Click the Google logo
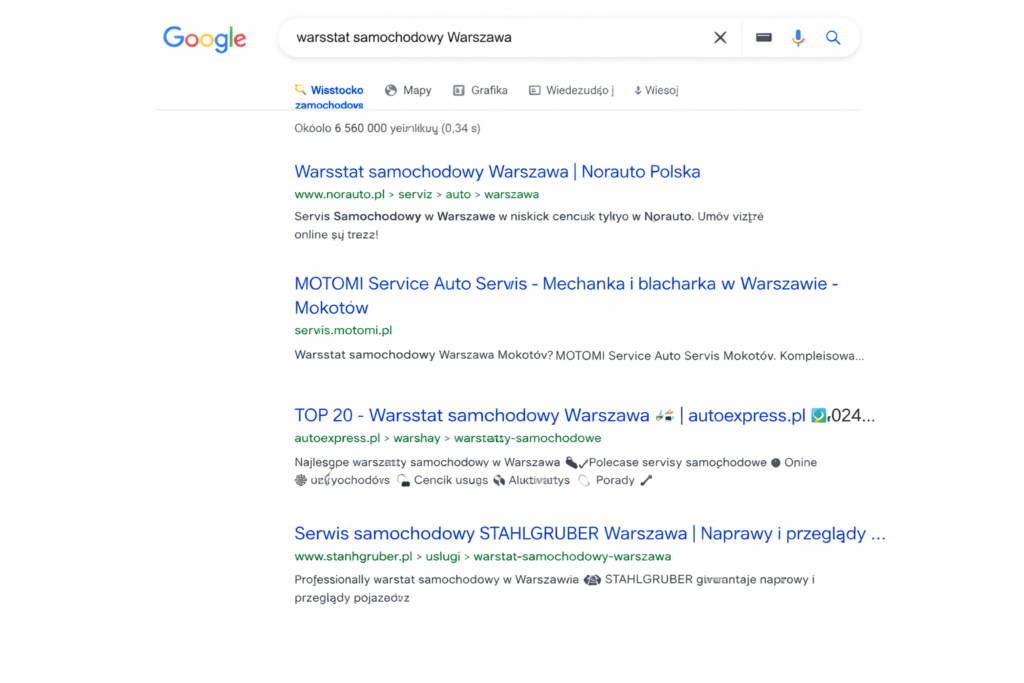The width and height of the screenshot is (1024, 683). (x=204, y=39)
